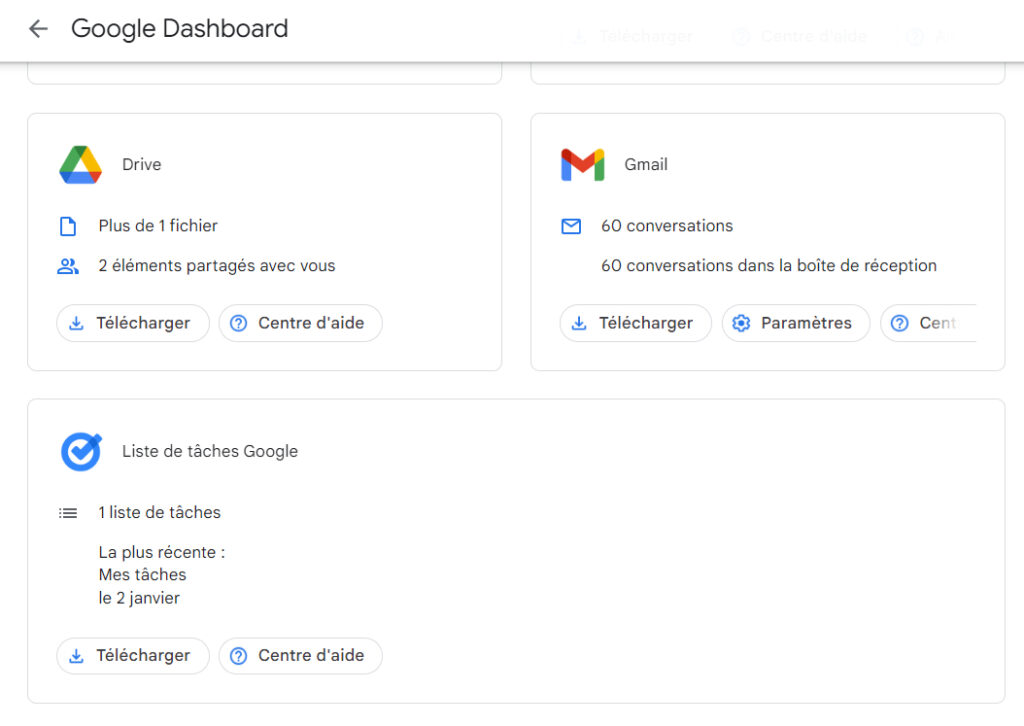Screen dimensions: 1024x726
Task: Click the file icon next to Plus de 1 fichier
Action: [x=68, y=227]
